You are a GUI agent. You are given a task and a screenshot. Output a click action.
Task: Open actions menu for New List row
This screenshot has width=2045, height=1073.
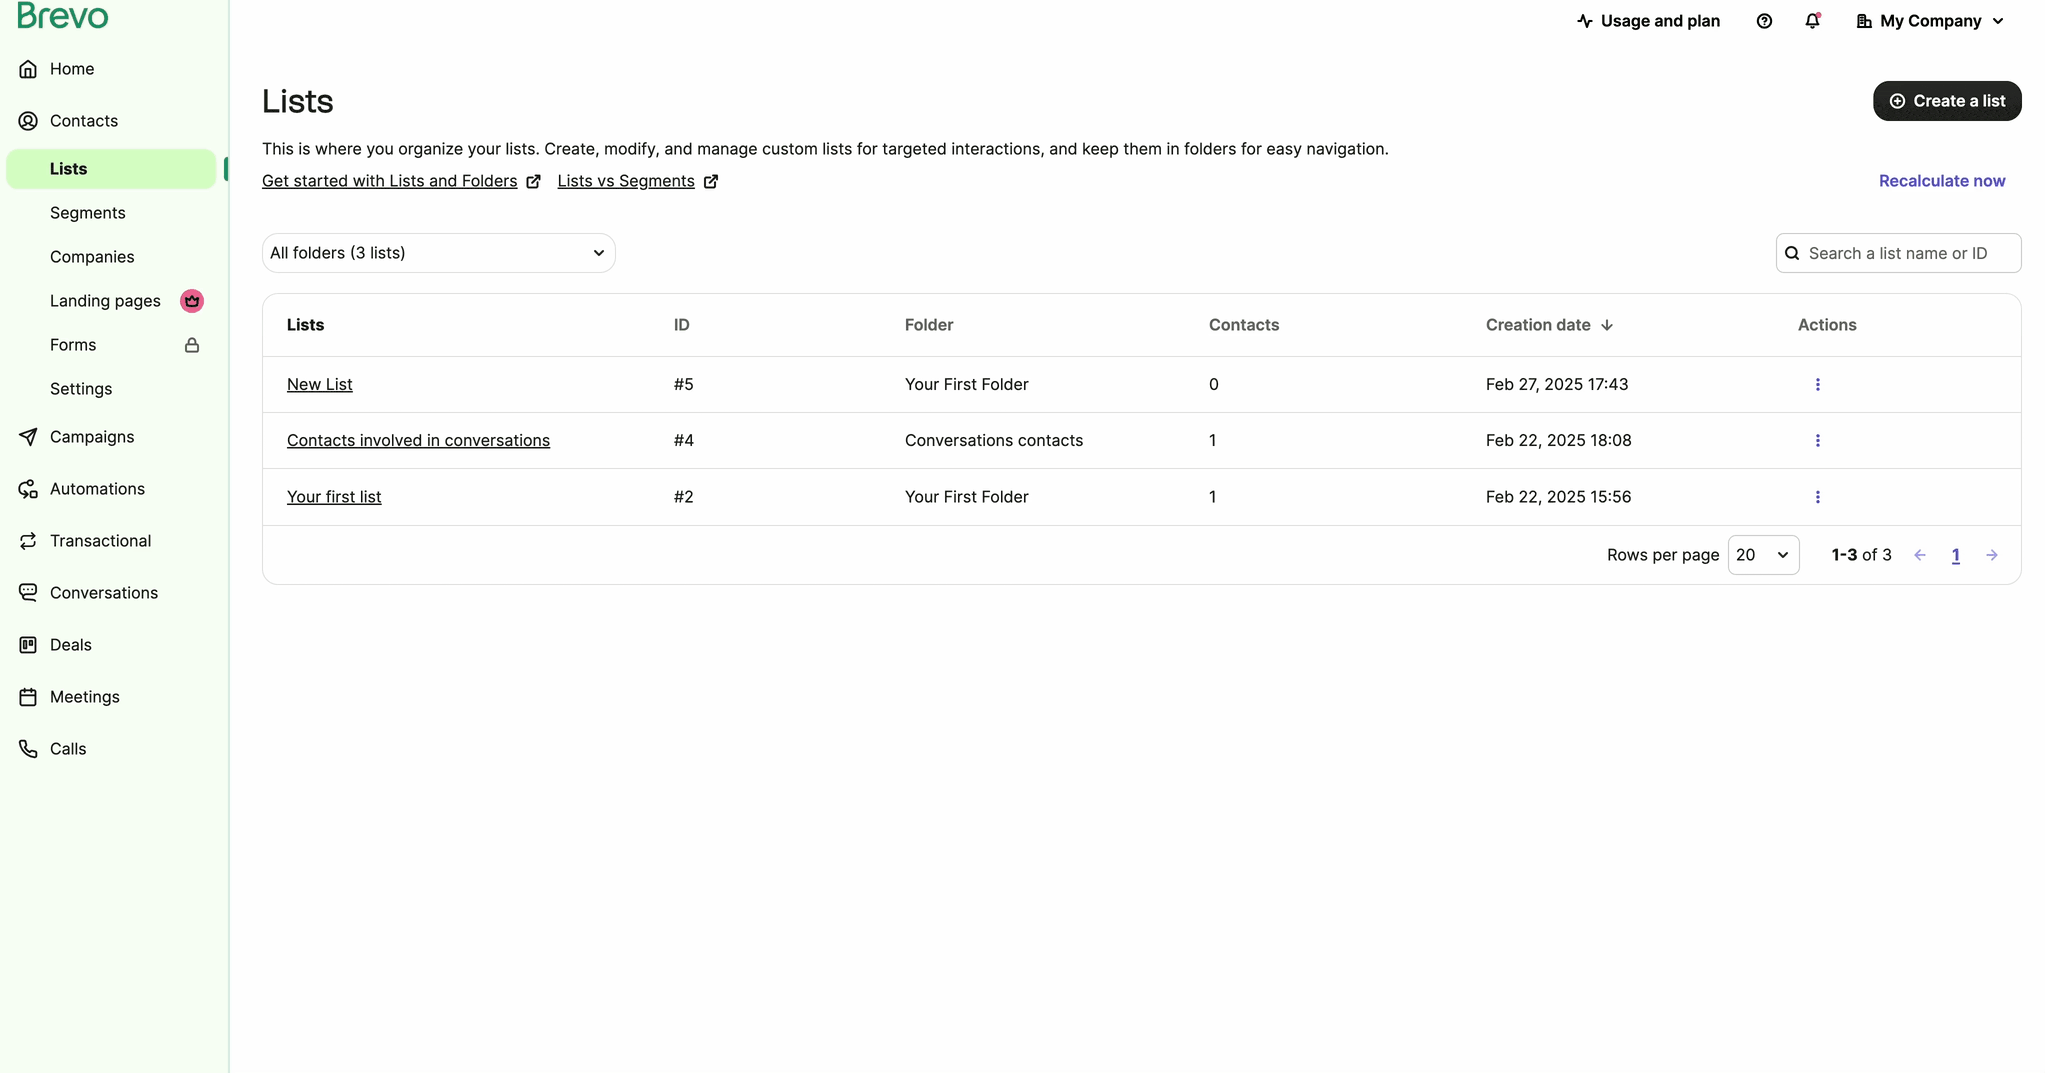1817,385
